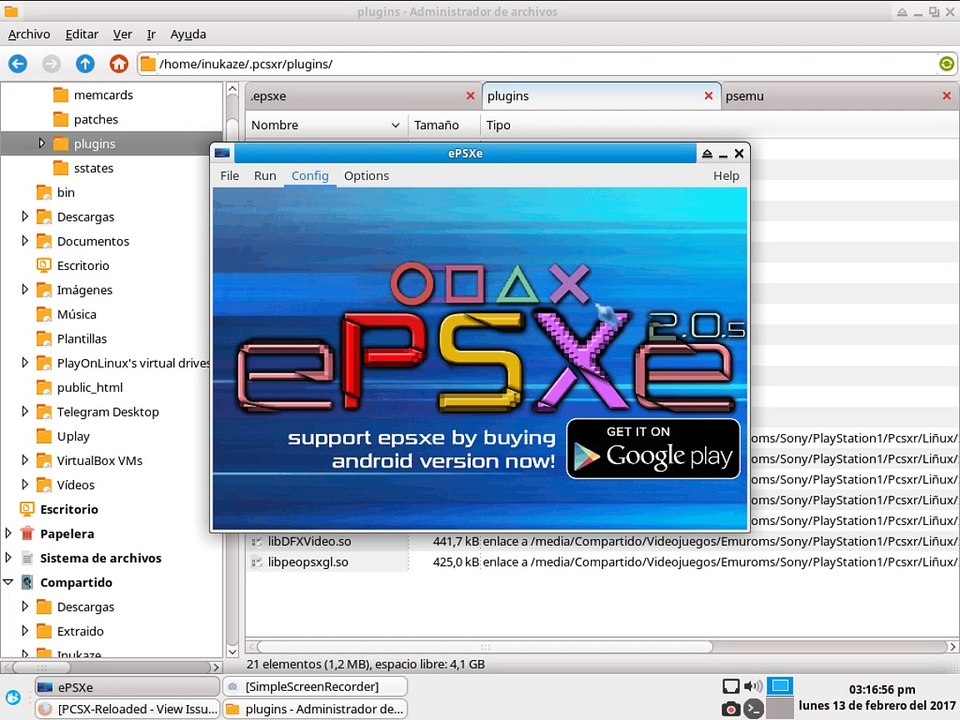
Task: Select the Papelera trash entry
Action: 67,534
